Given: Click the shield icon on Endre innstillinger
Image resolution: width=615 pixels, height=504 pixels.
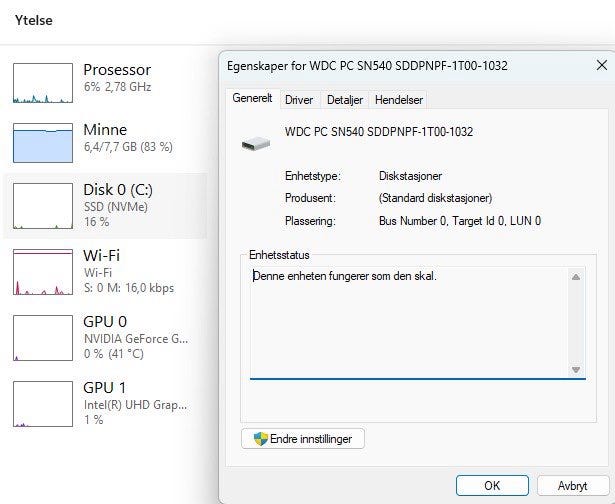Looking at the screenshot, I should click(x=260, y=439).
